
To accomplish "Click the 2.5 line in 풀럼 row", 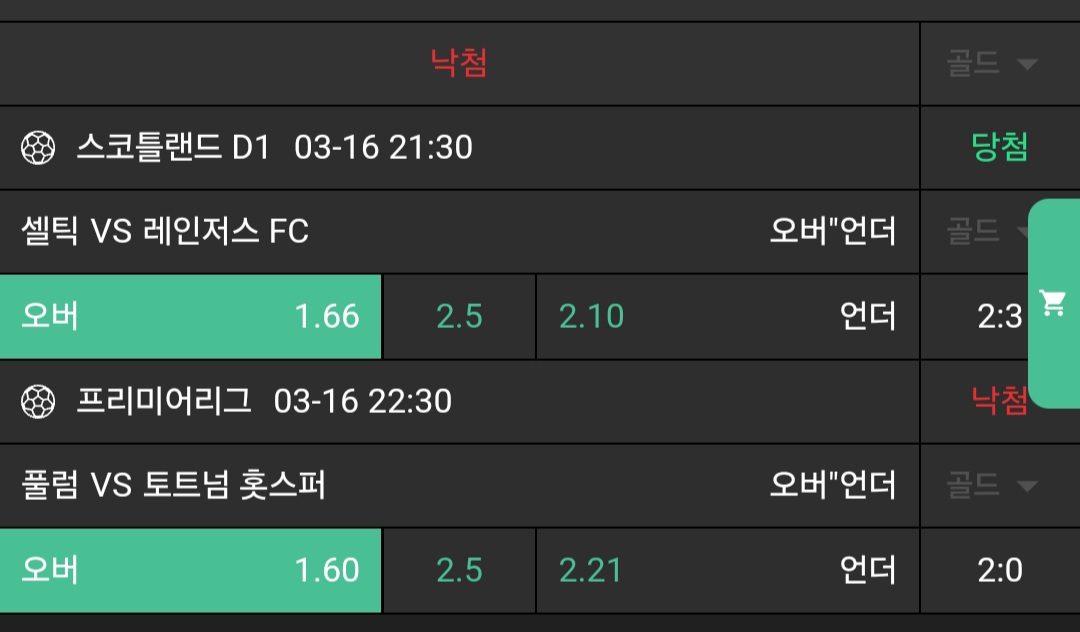I will point(459,570).
